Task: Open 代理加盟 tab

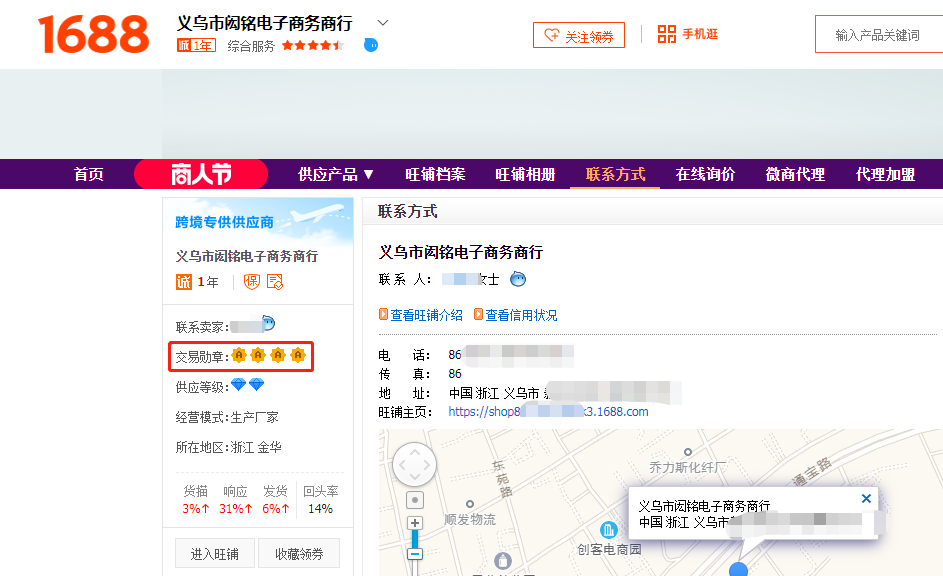Action: click(x=885, y=174)
